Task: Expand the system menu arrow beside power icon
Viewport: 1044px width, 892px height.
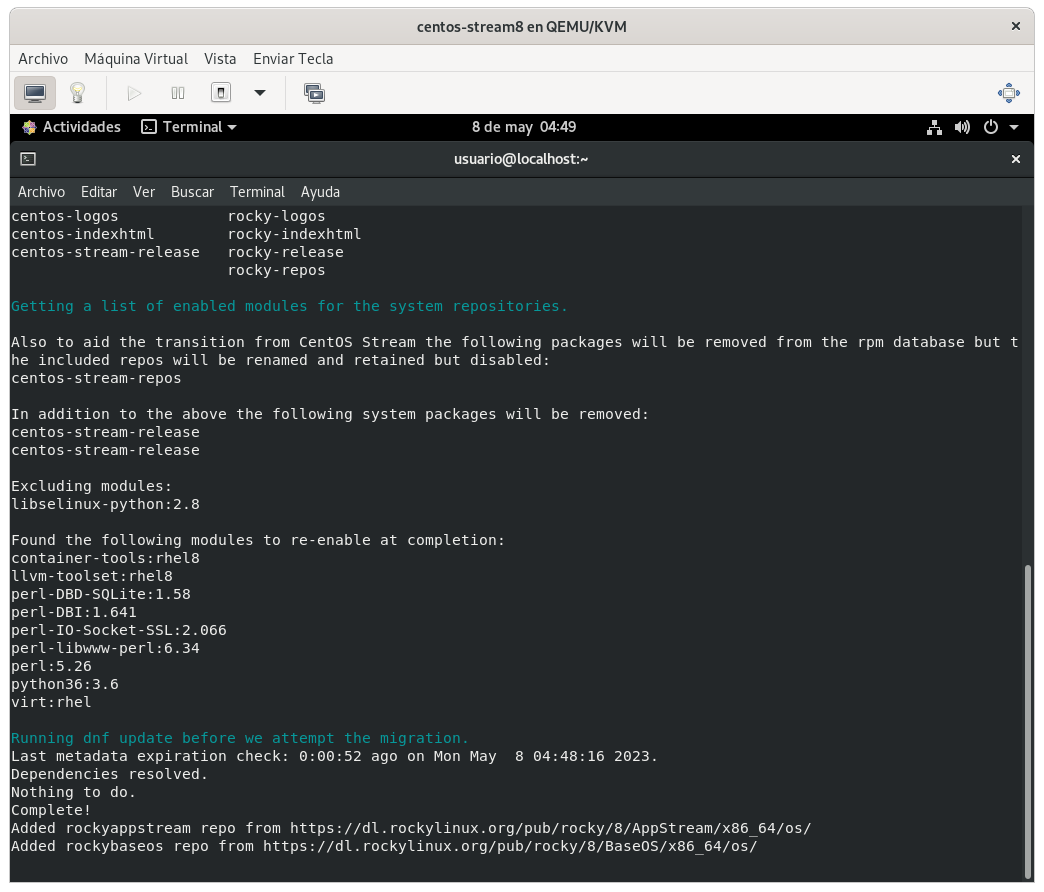Action: click(x=1014, y=127)
